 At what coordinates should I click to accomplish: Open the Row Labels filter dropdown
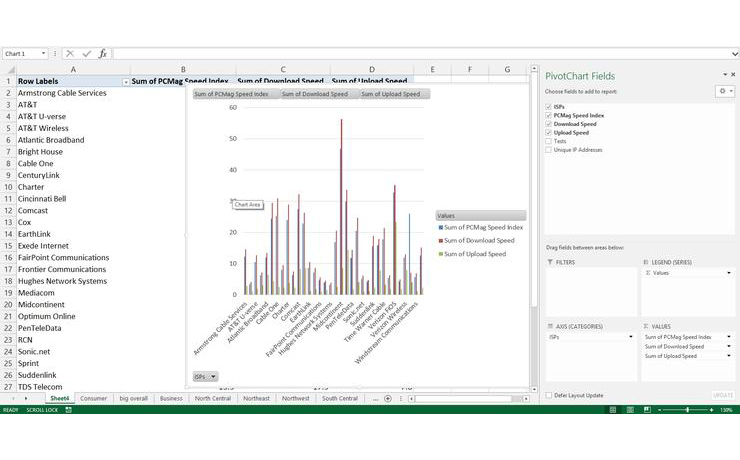point(125,81)
